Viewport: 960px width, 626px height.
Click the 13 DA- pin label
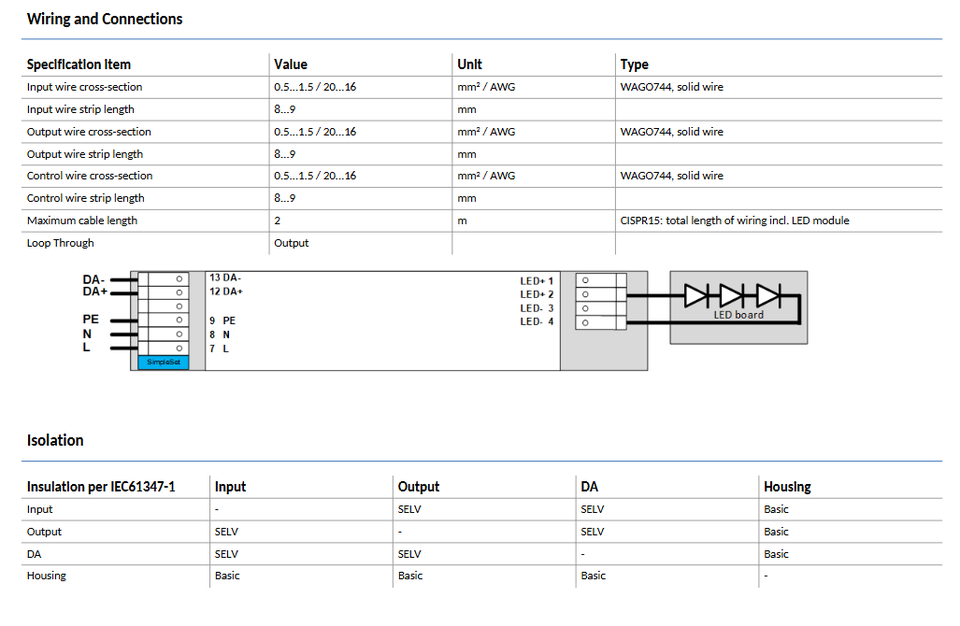point(225,277)
